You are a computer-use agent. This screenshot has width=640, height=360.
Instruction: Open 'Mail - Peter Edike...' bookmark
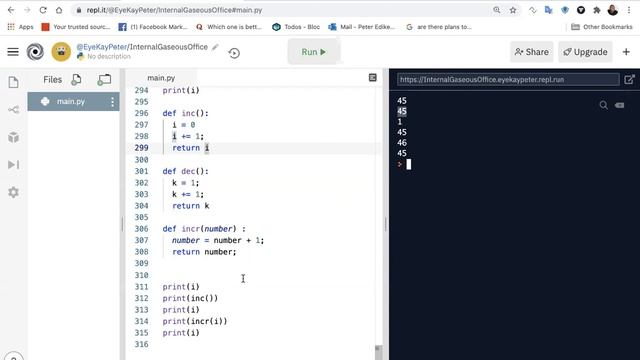[362, 27]
